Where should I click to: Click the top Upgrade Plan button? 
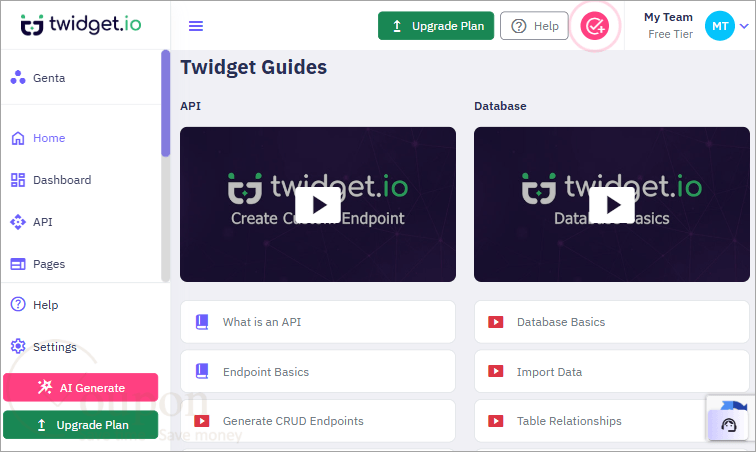436,26
